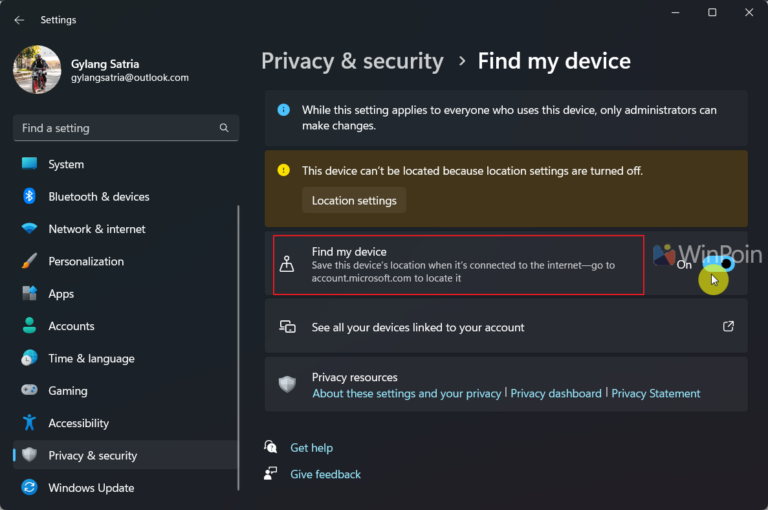This screenshot has width=768, height=510.
Task: Open See all your devices linked
Action: (506, 326)
